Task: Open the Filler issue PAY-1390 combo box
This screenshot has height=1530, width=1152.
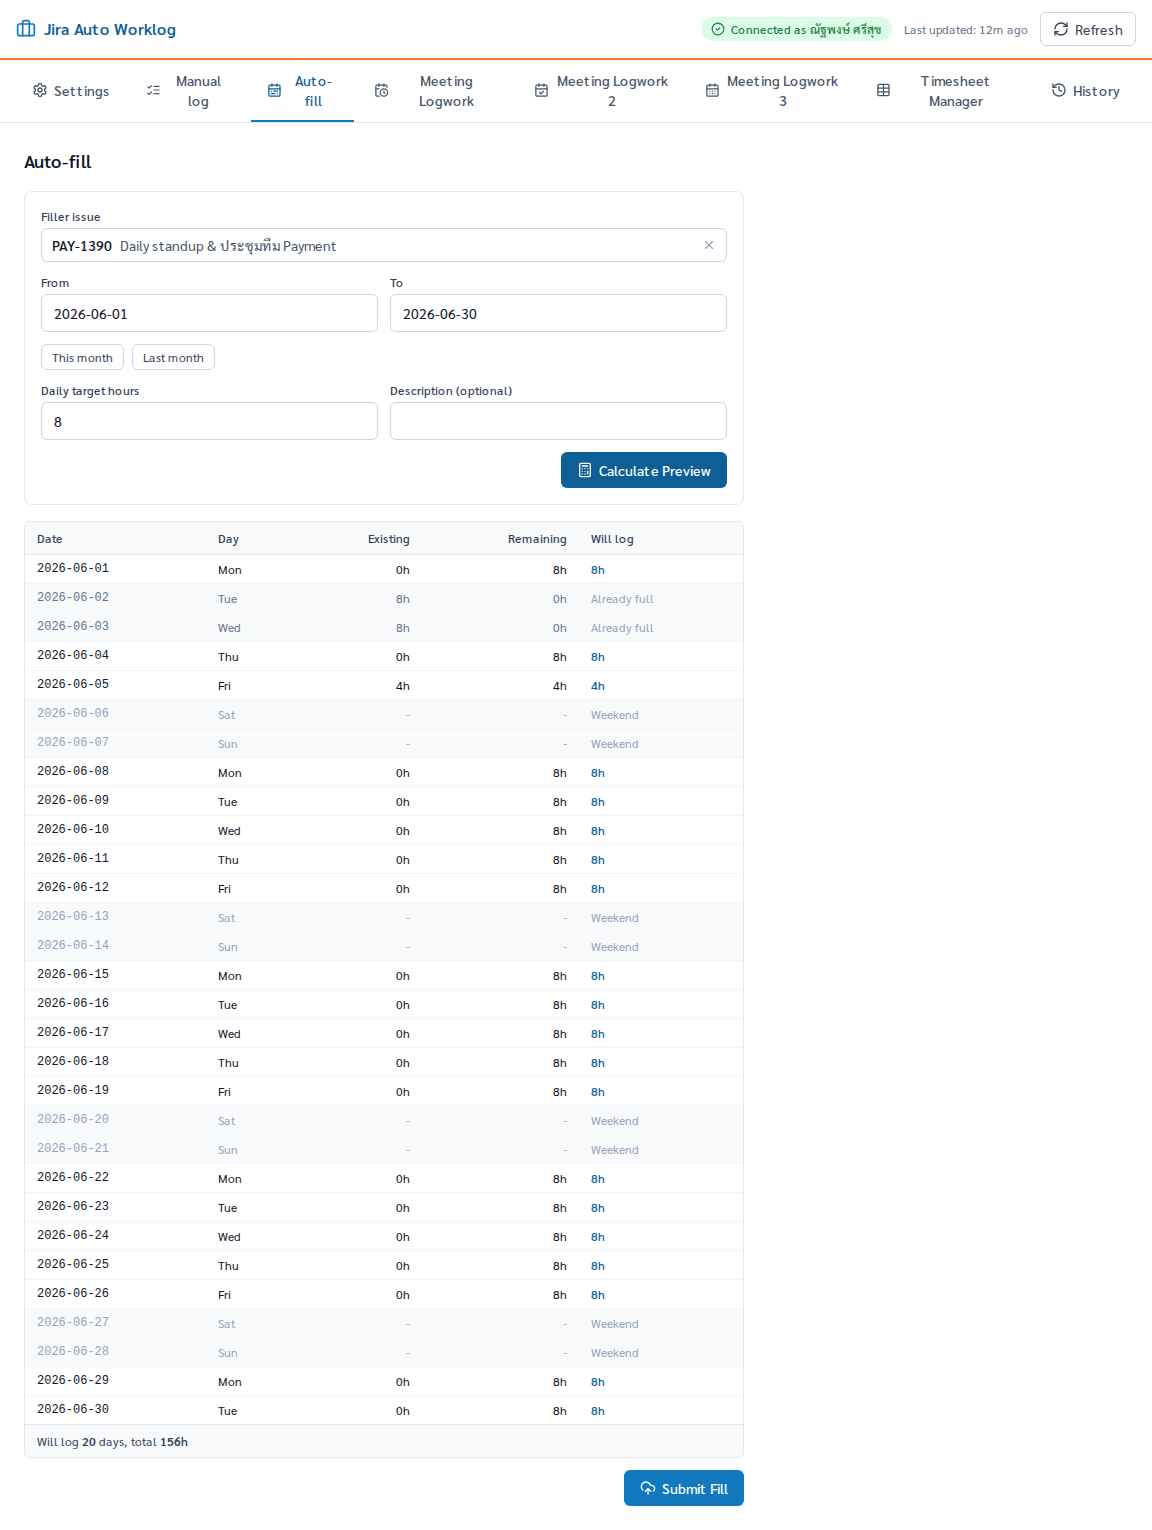Action: (383, 245)
